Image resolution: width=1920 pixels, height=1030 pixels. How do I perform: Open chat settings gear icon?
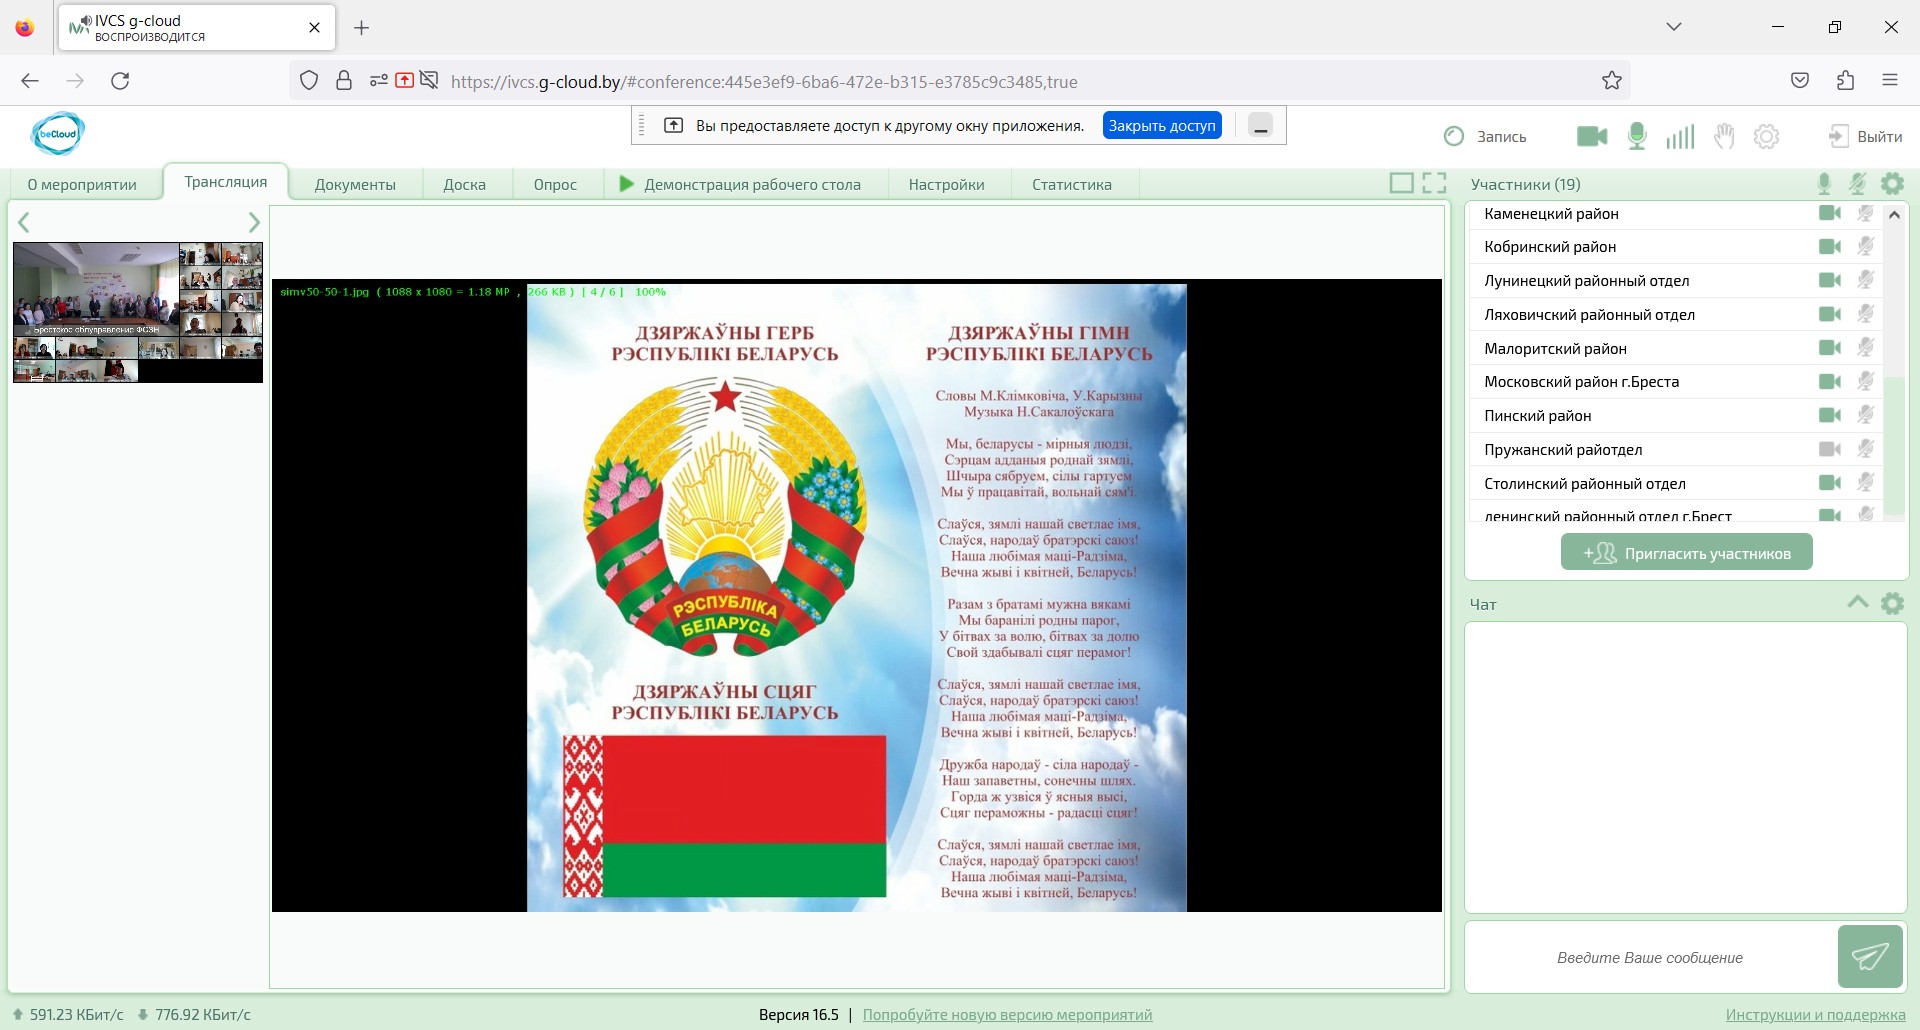[1892, 603]
